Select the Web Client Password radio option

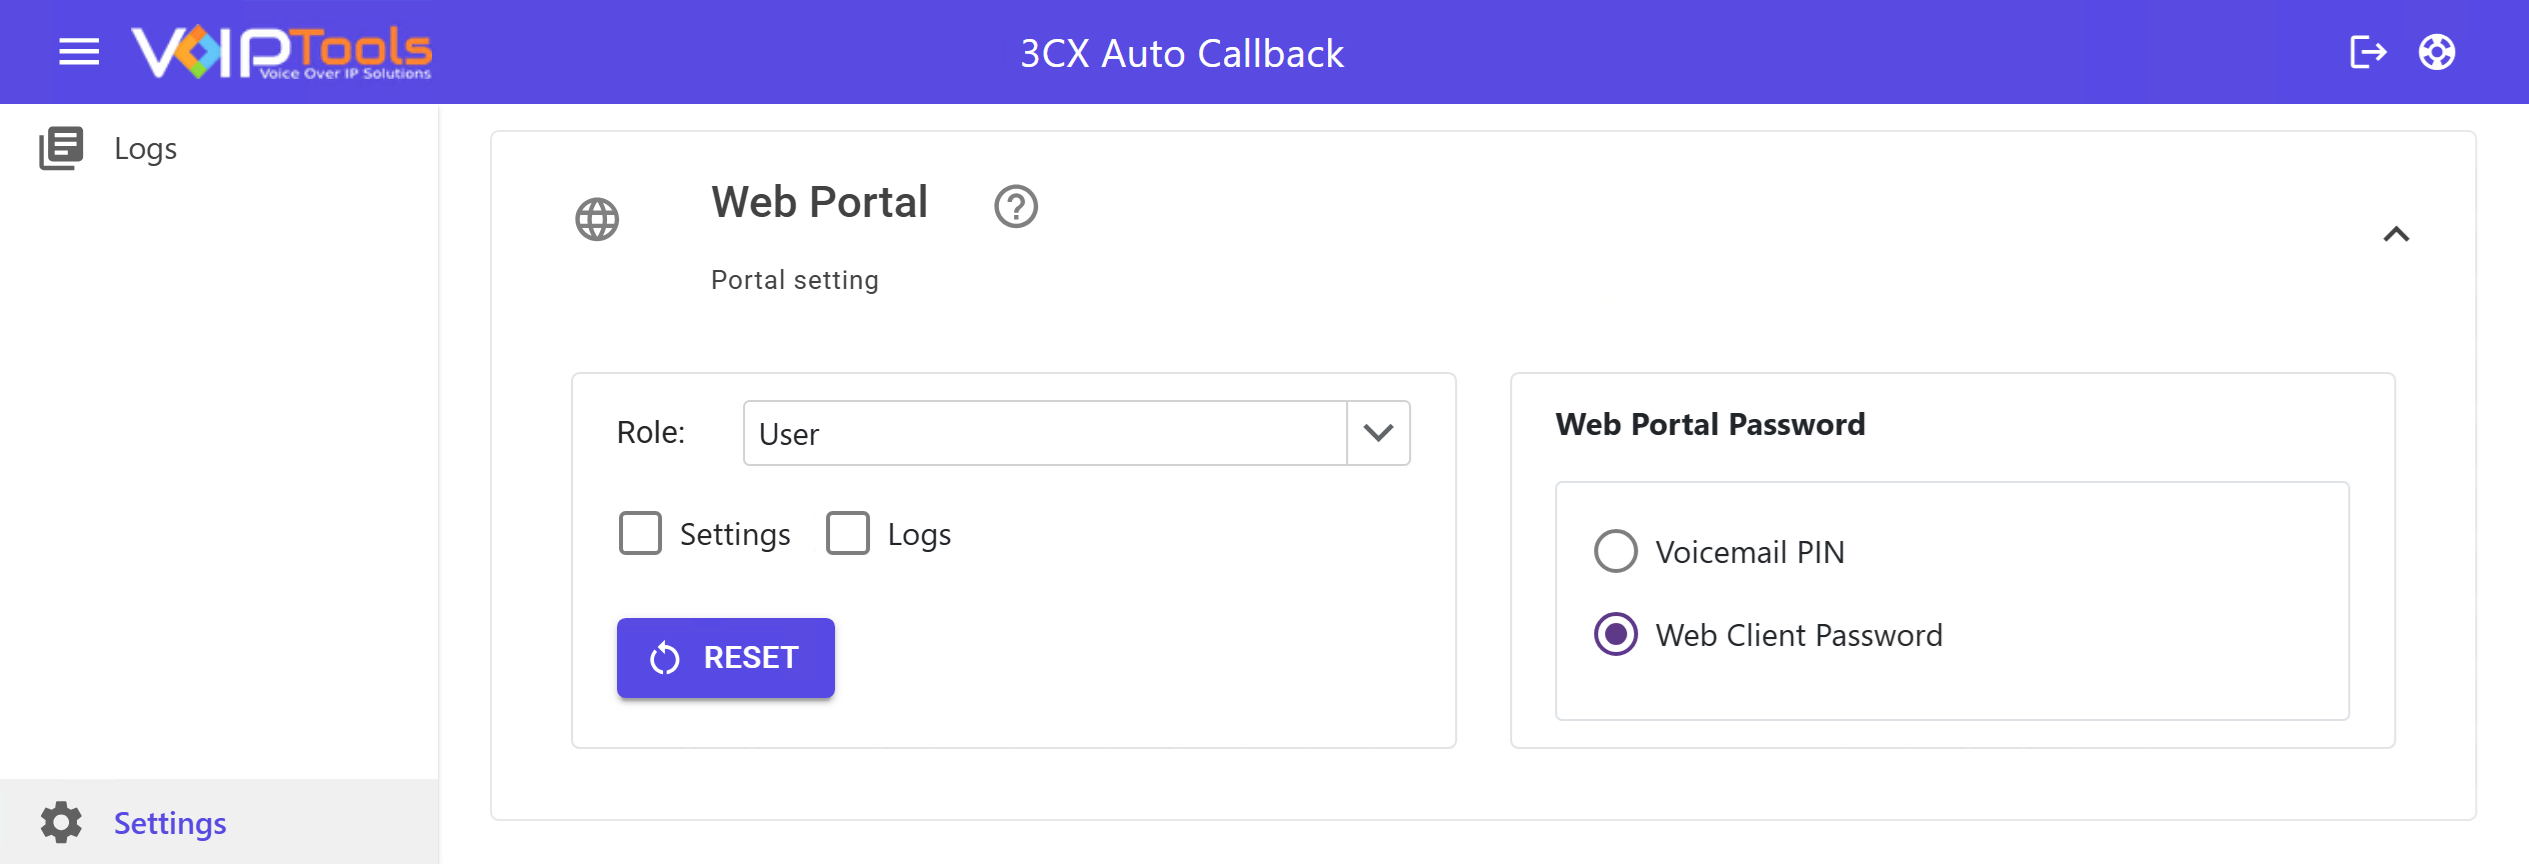[1616, 634]
